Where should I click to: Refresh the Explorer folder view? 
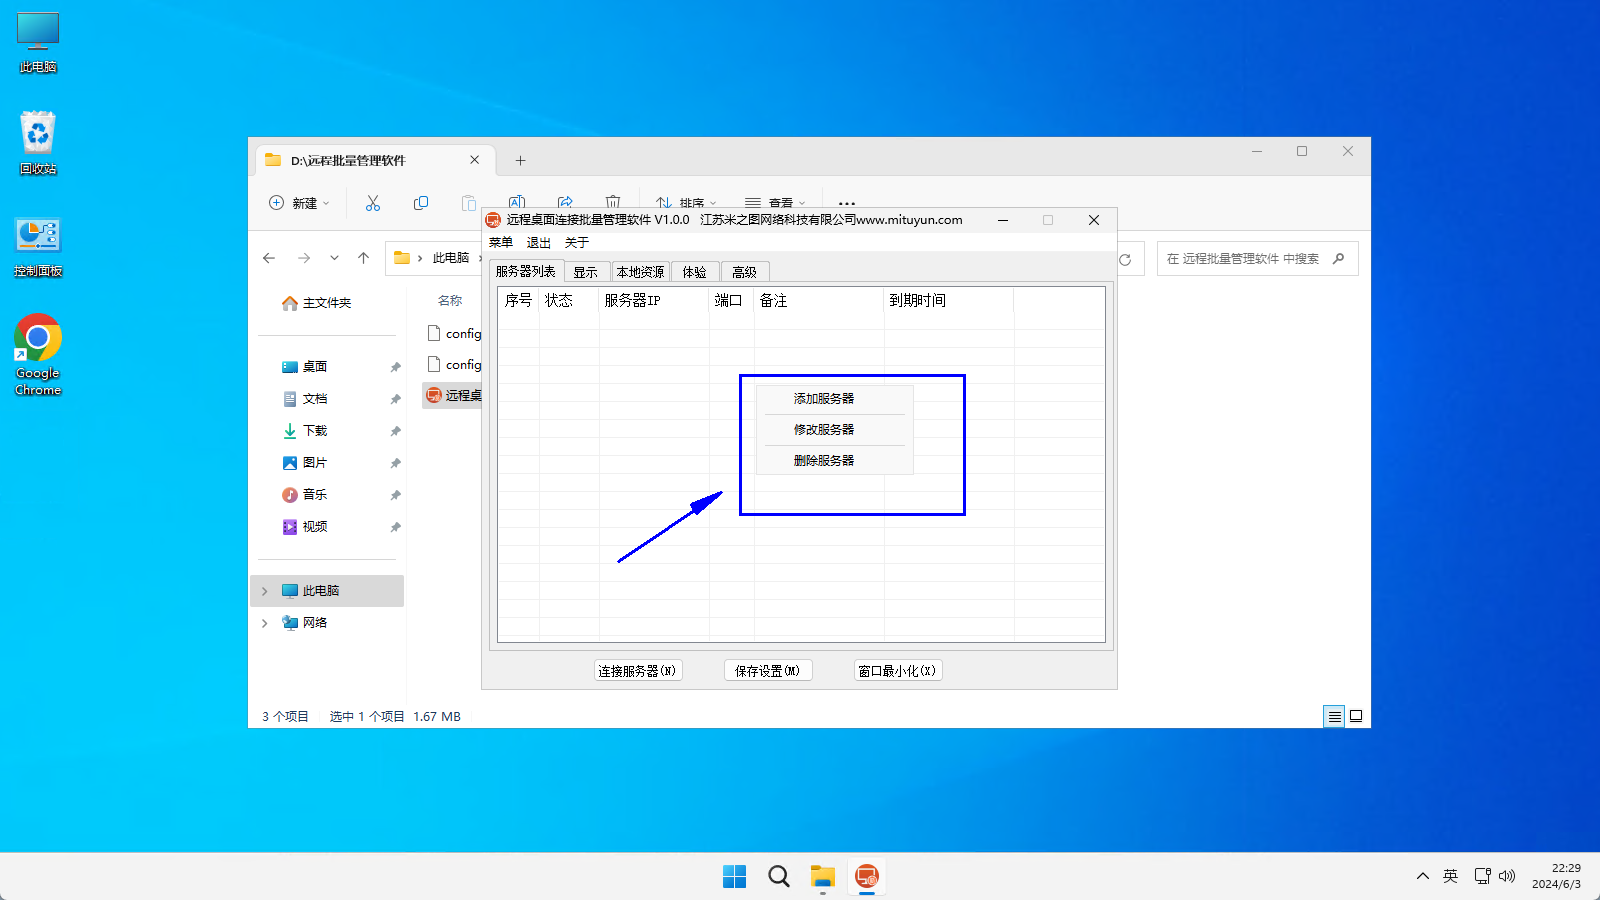tap(1125, 259)
